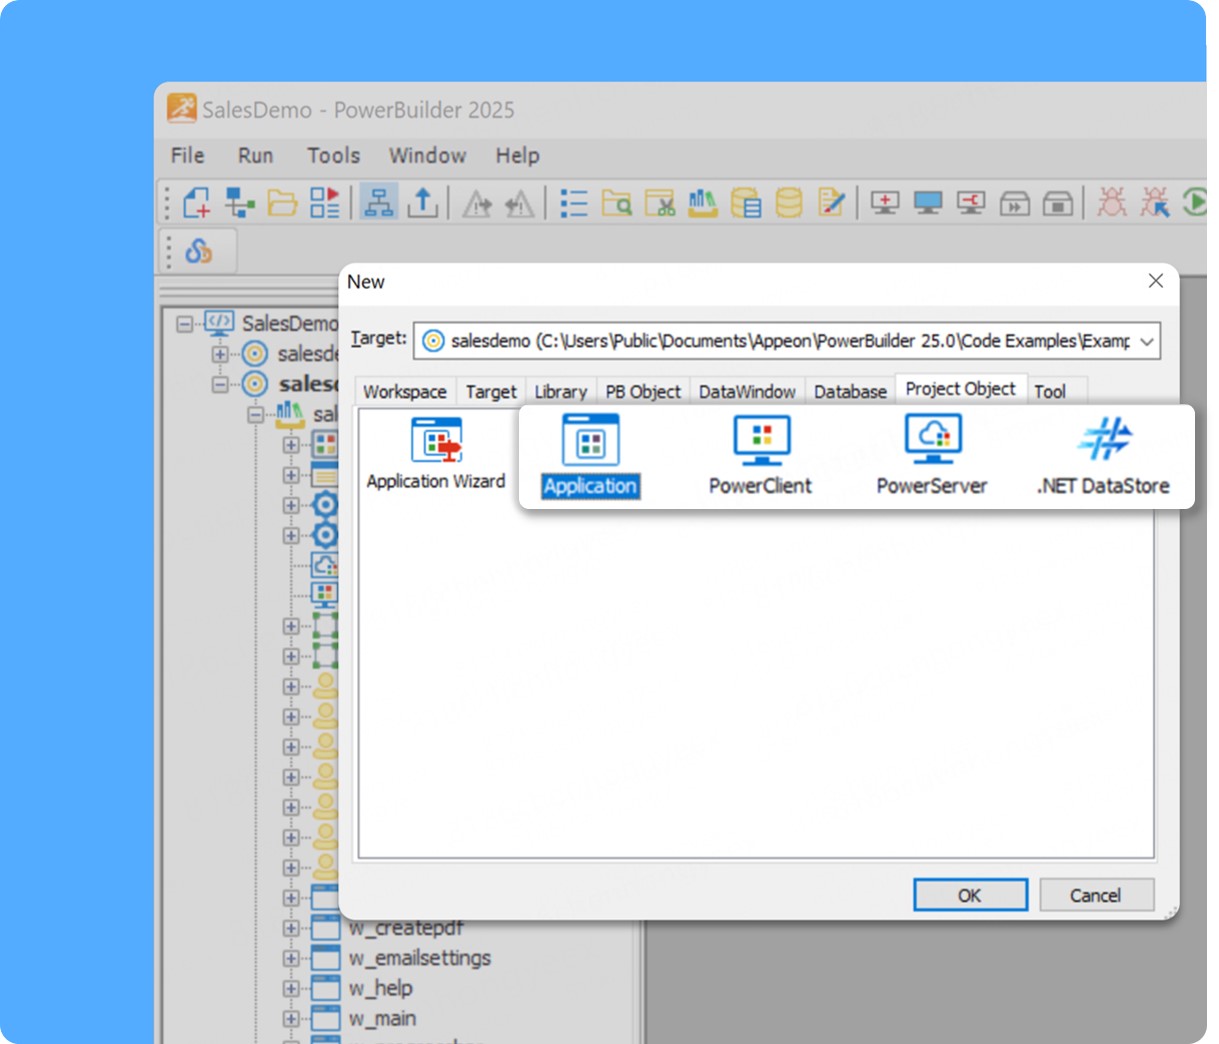Select the Application project object
Image resolution: width=1219 pixels, height=1044 pixels.
[590, 455]
